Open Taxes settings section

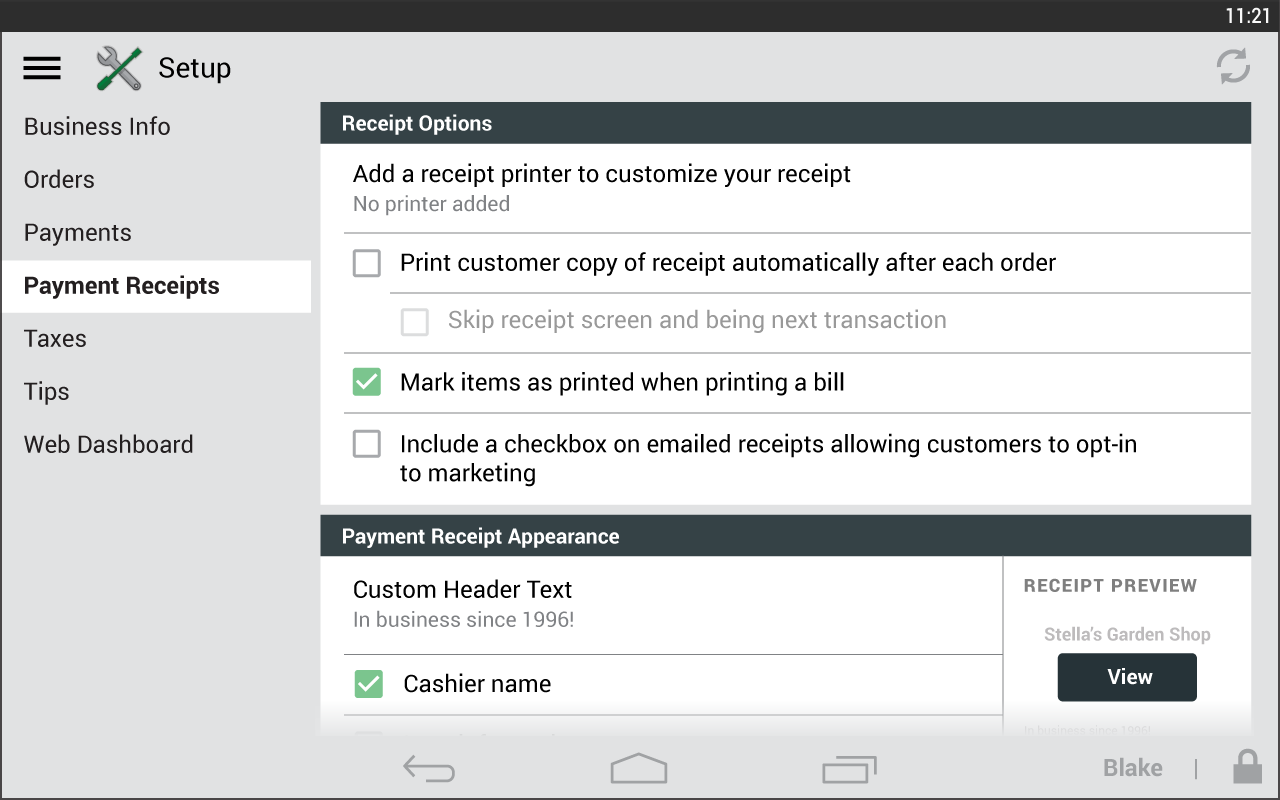pos(55,339)
